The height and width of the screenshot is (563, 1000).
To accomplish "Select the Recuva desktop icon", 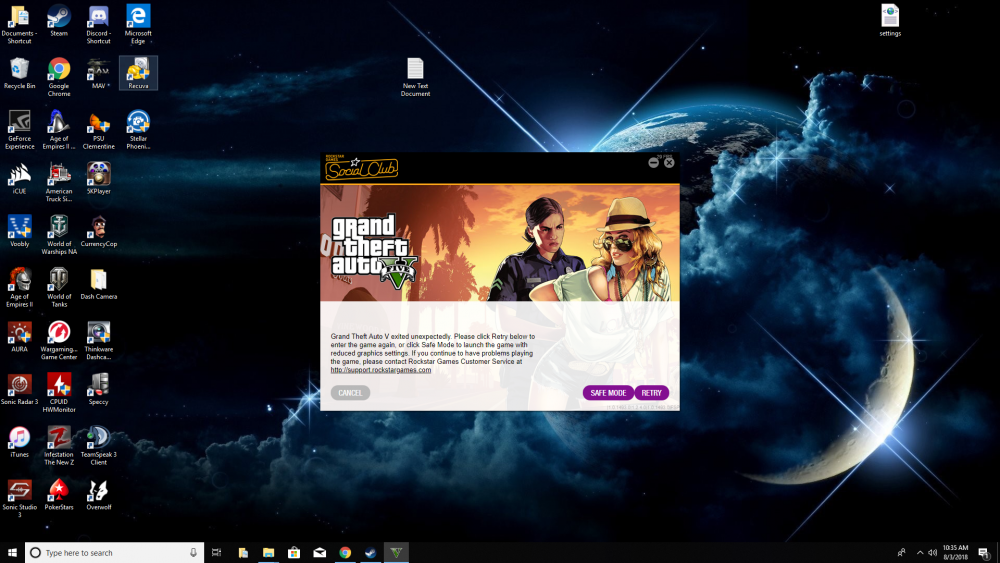I will (x=138, y=73).
